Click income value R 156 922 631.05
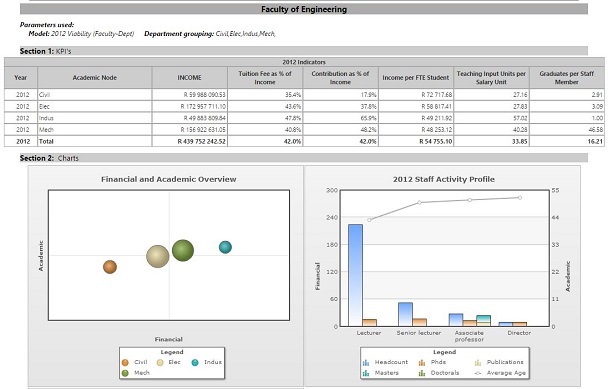608x389 pixels. pos(203,130)
